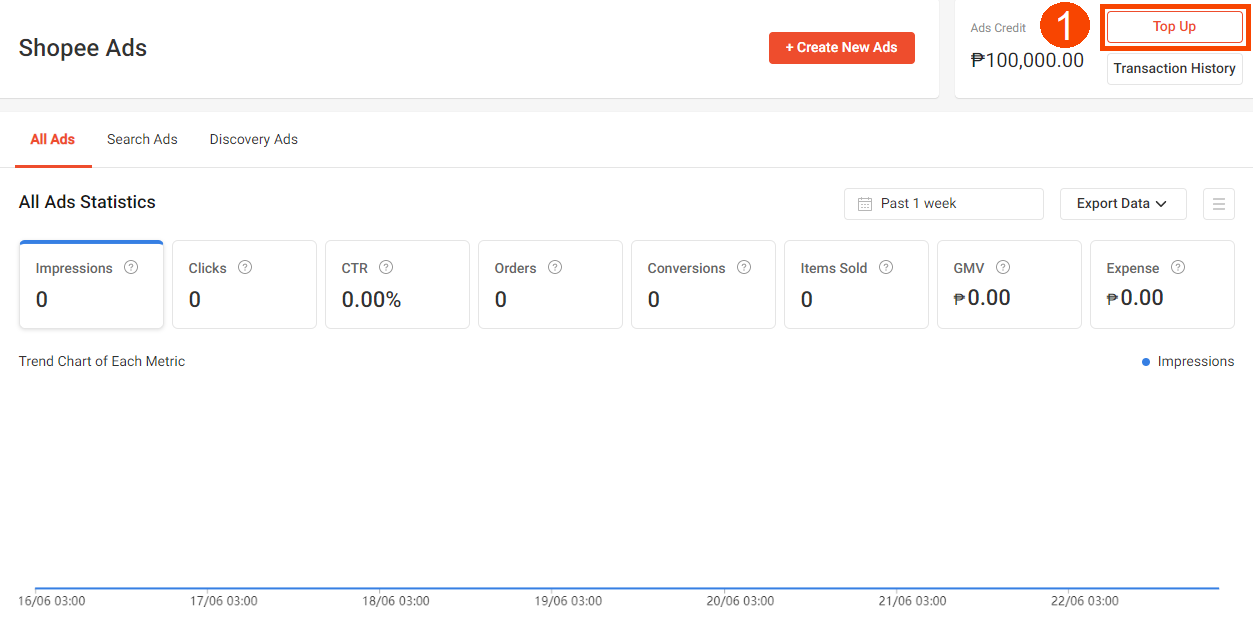Select the Conversions metric card
The height and width of the screenshot is (624, 1253).
tap(704, 285)
